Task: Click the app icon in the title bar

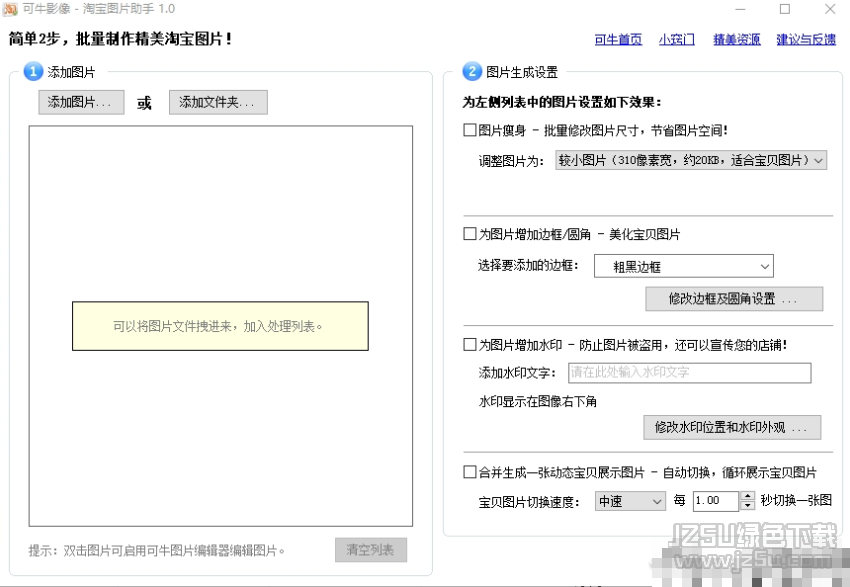Action: tap(10, 9)
